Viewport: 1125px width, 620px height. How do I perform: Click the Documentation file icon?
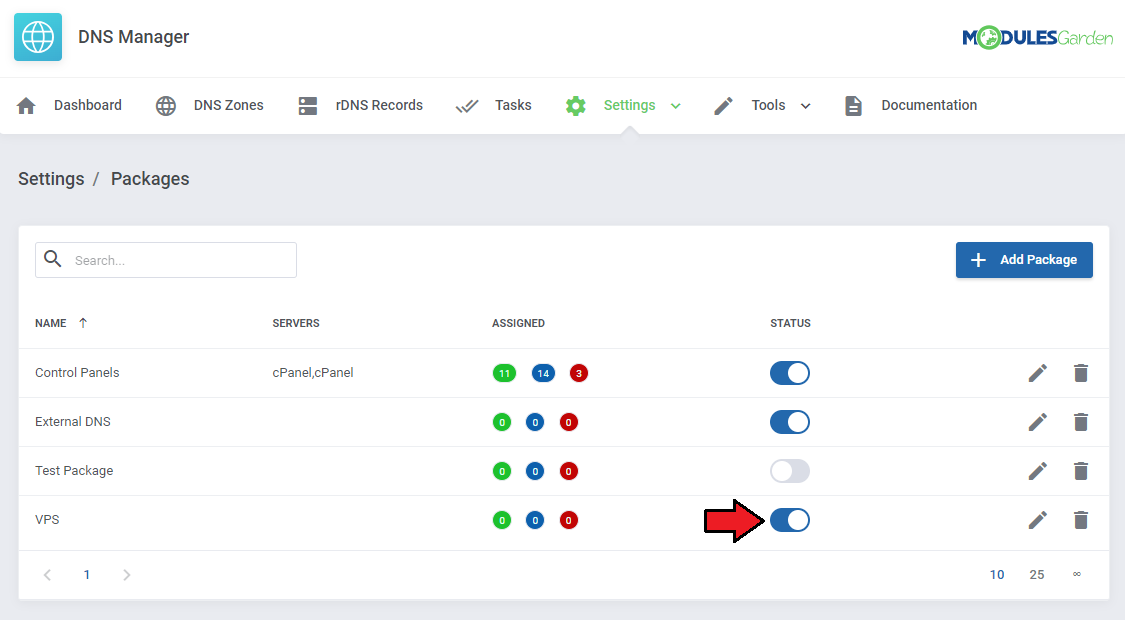click(x=853, y=105)
